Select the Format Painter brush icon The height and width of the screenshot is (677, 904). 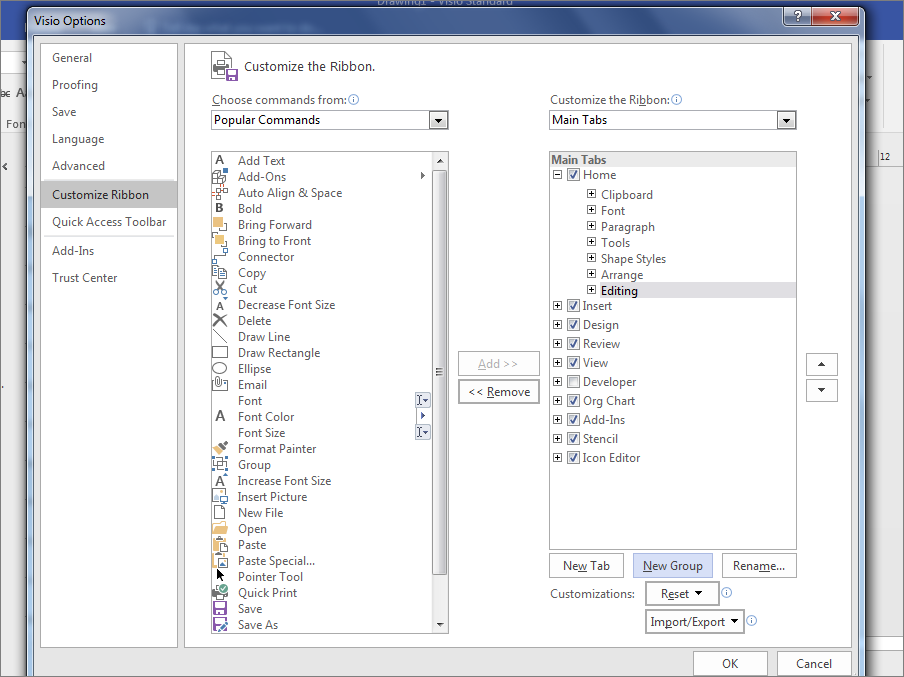(x=220, y=449)
